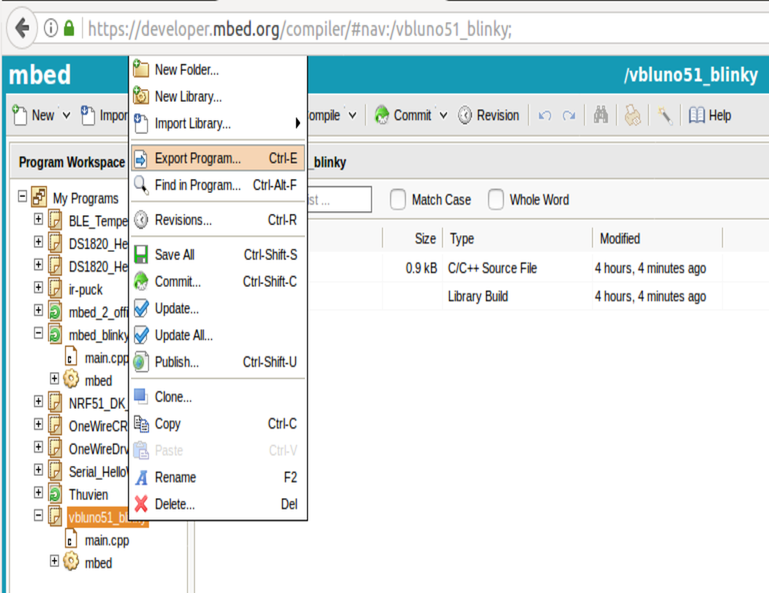Click the Import Library page icon

coord(141,123)
